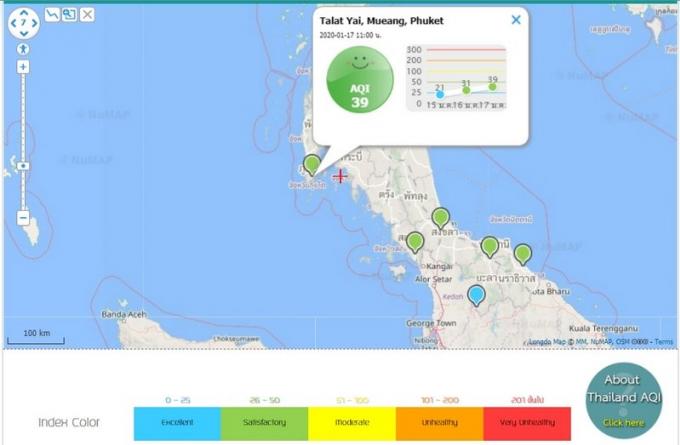
Task: Zoom out with the minus button
Action: click(x=23, y=218)
